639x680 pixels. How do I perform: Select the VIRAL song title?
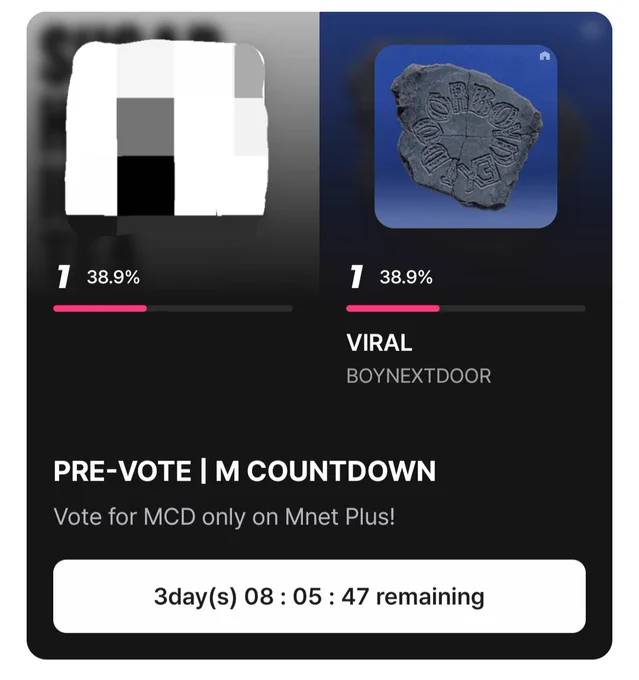[379, 343]
